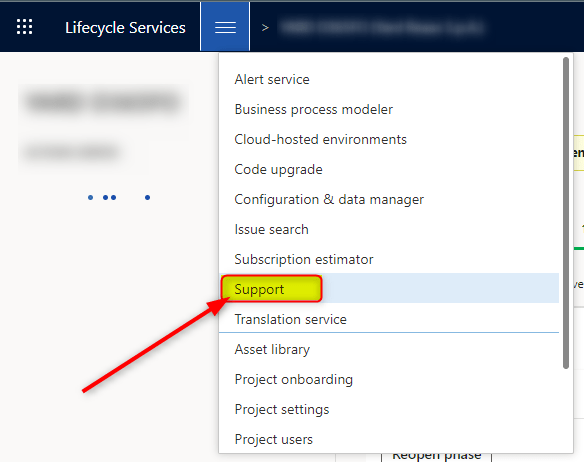Select Project onboarding
The height and width of the screenshot is (462, 584).
tap(389, 379)
